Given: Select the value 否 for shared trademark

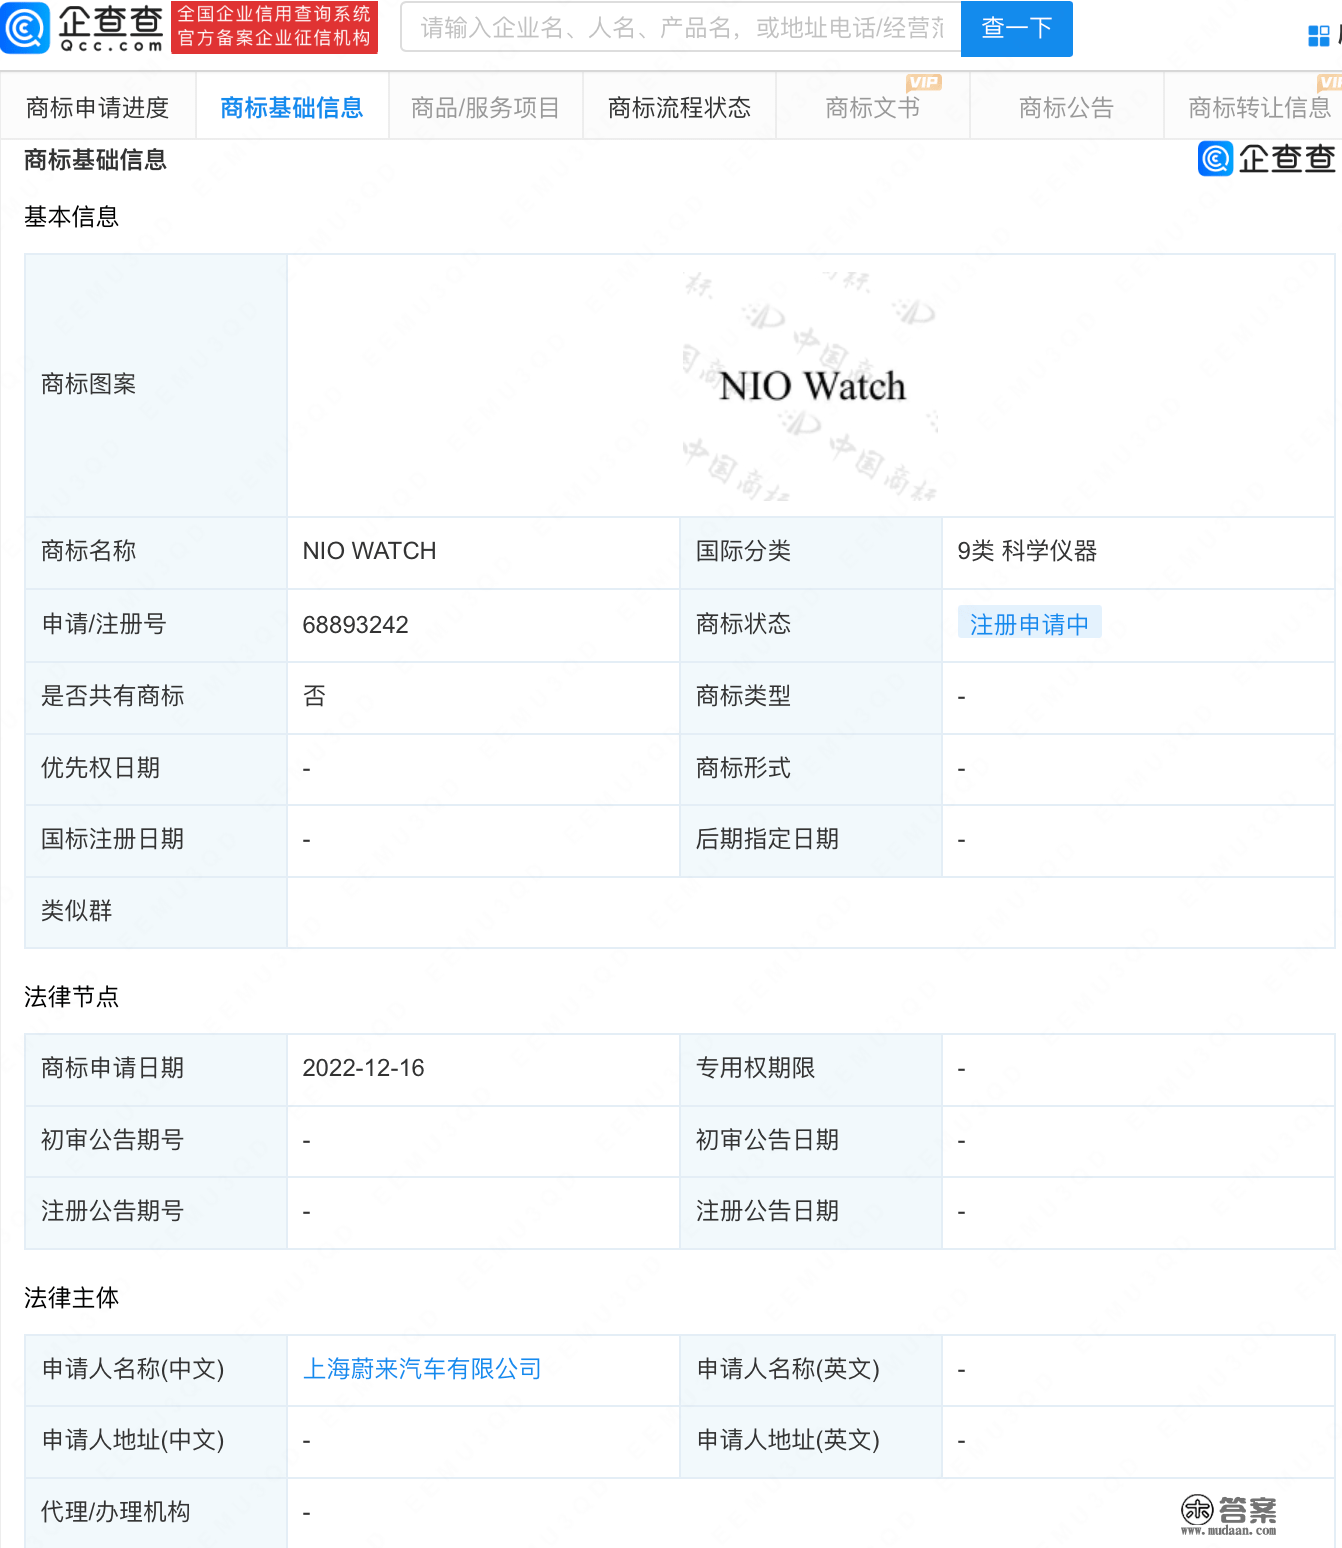Looking at the screenshot, I should (314, 696).
